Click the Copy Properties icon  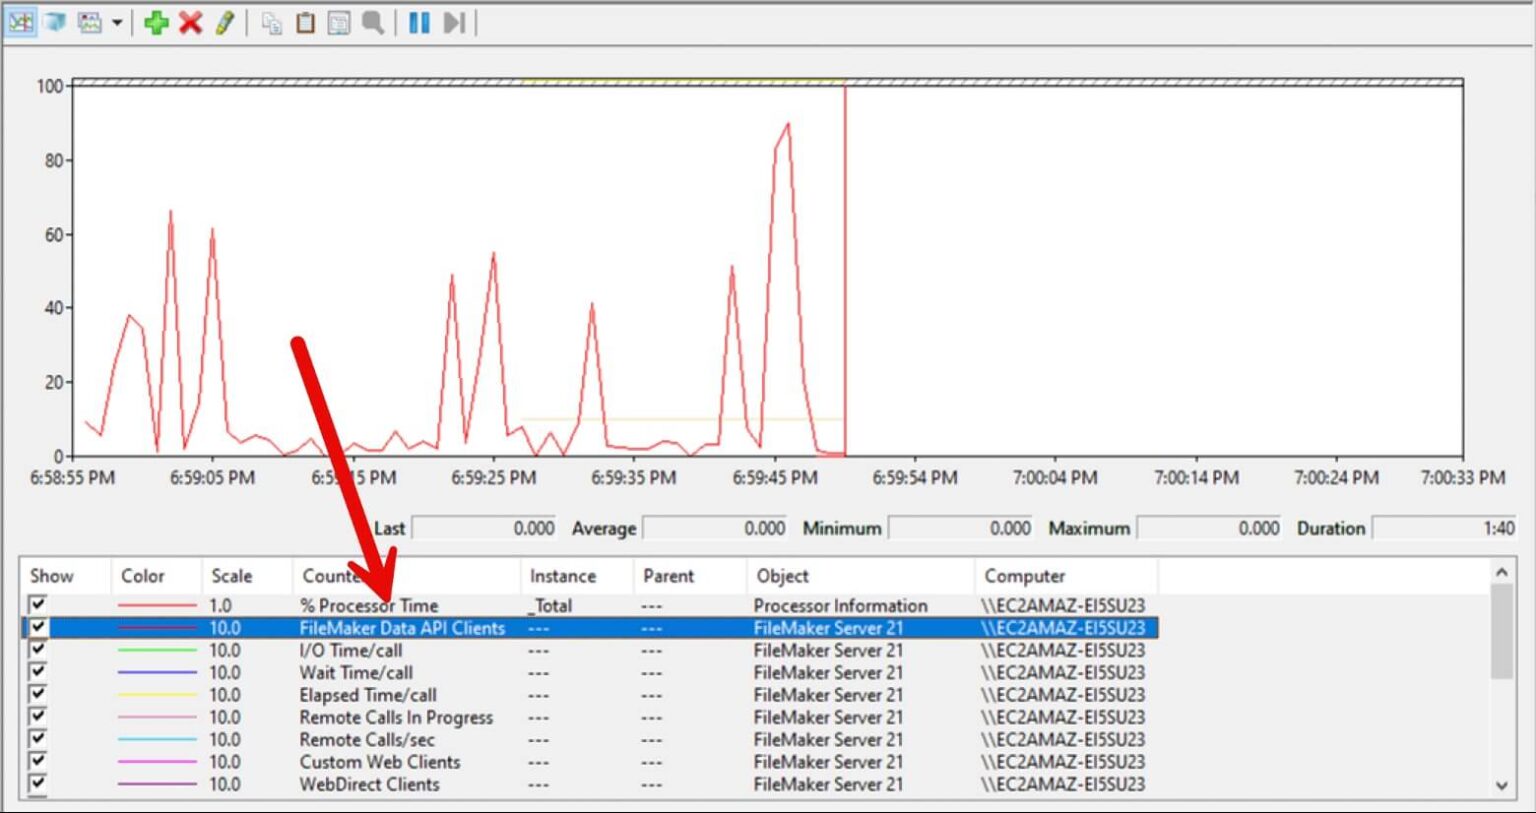(272, 22)
